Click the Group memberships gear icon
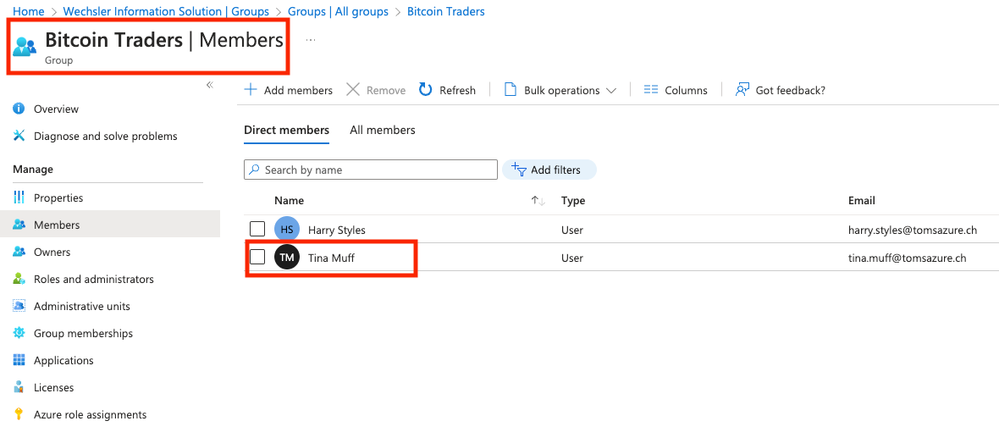This screenshot has height=428, width=999. [18, 333]
